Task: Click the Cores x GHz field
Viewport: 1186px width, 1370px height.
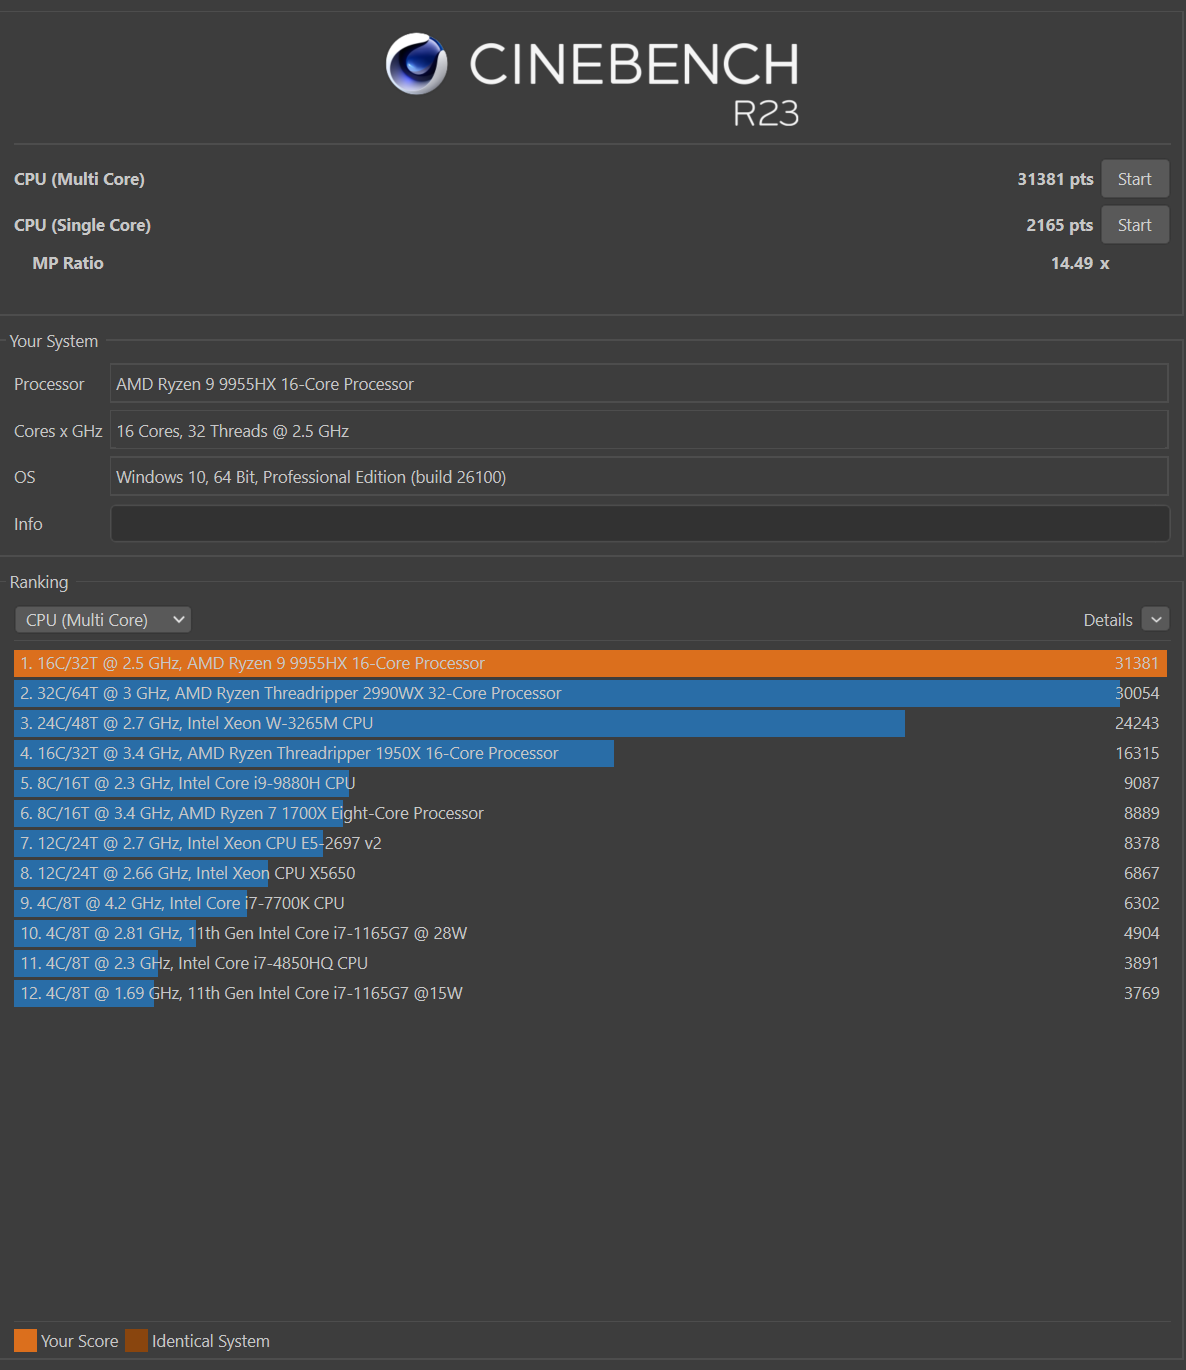Action: pos(639,431)
